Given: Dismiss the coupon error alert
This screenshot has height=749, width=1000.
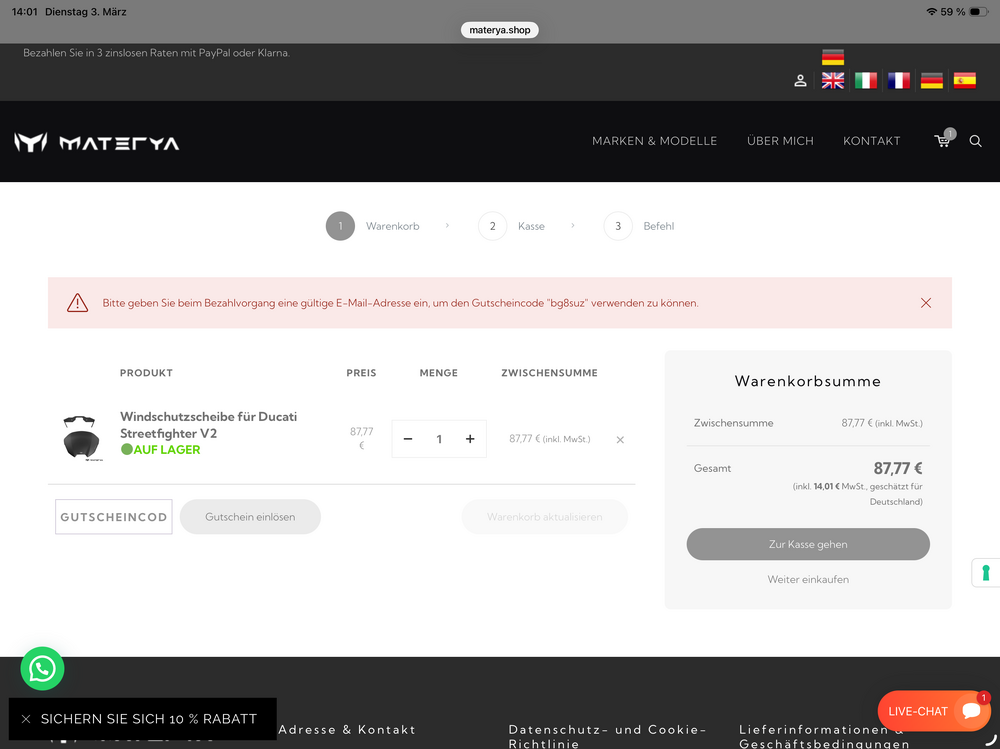Looking at the screenshot, I should coord(925,302).
